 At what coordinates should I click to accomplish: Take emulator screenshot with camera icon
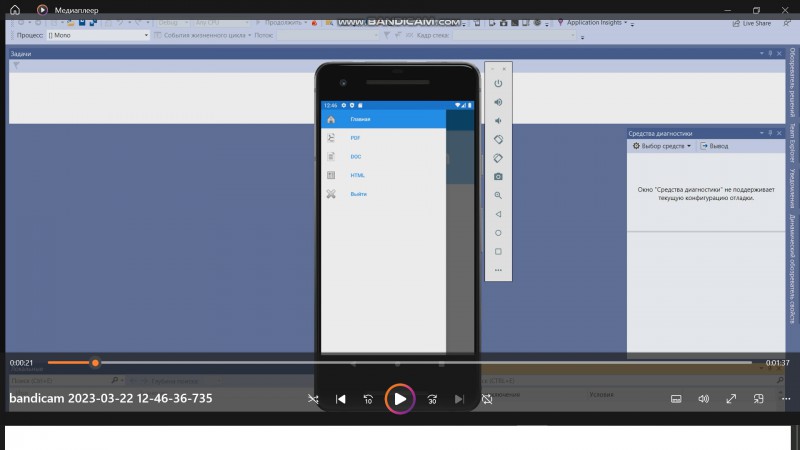[x=498, y=177]
